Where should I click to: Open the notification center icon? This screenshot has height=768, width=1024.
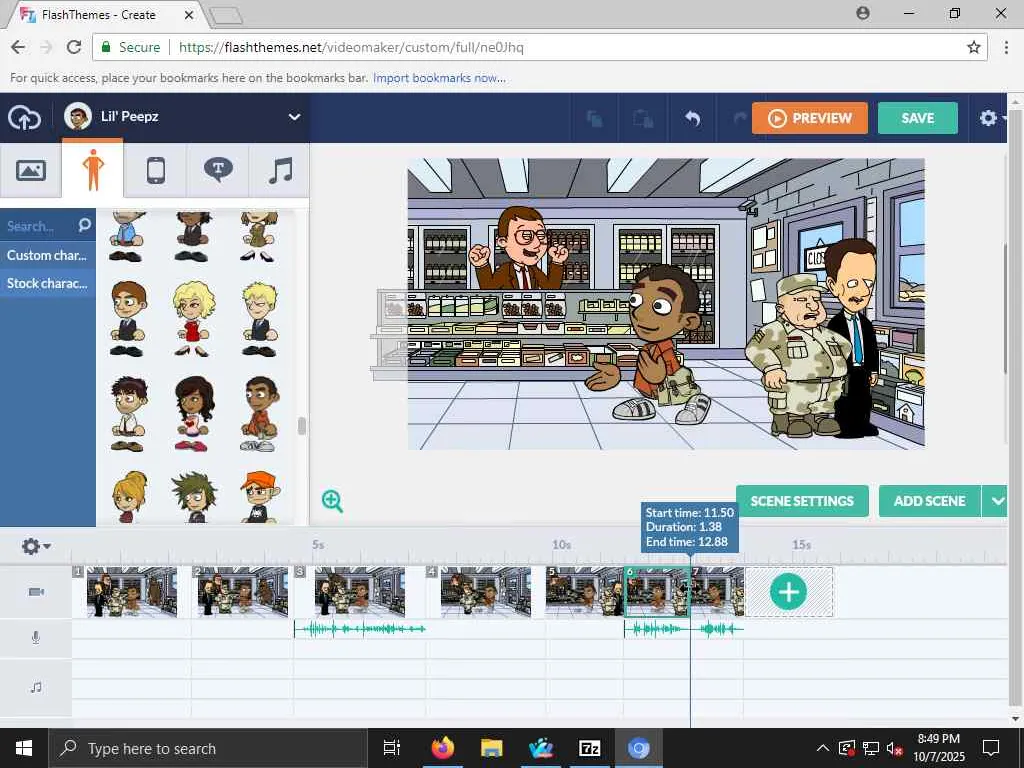click(x=991, y=748)
